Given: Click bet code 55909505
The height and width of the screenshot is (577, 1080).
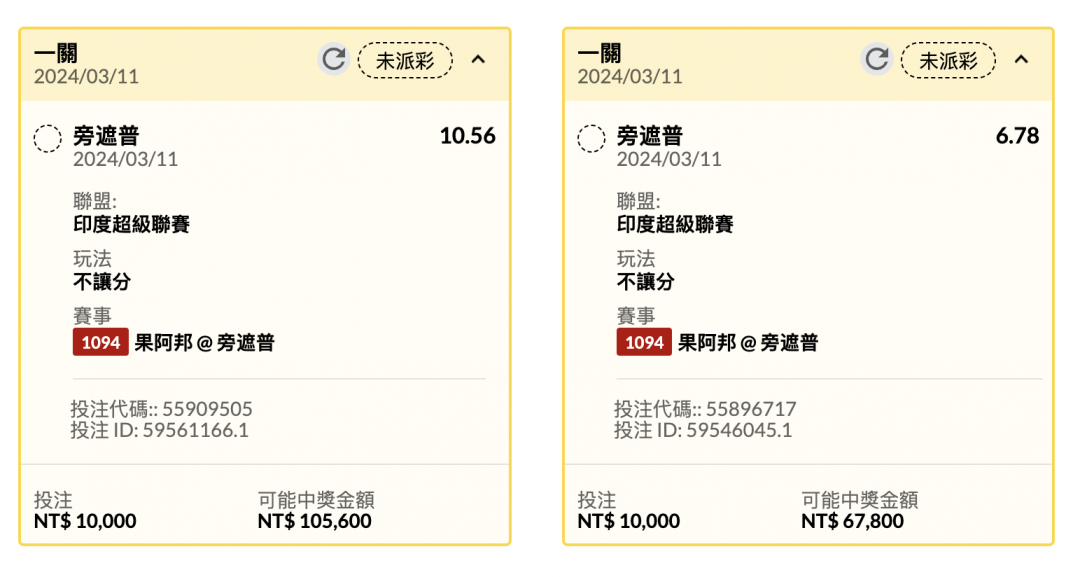Looking at the screenshot, I should click(x=207, y=409).
